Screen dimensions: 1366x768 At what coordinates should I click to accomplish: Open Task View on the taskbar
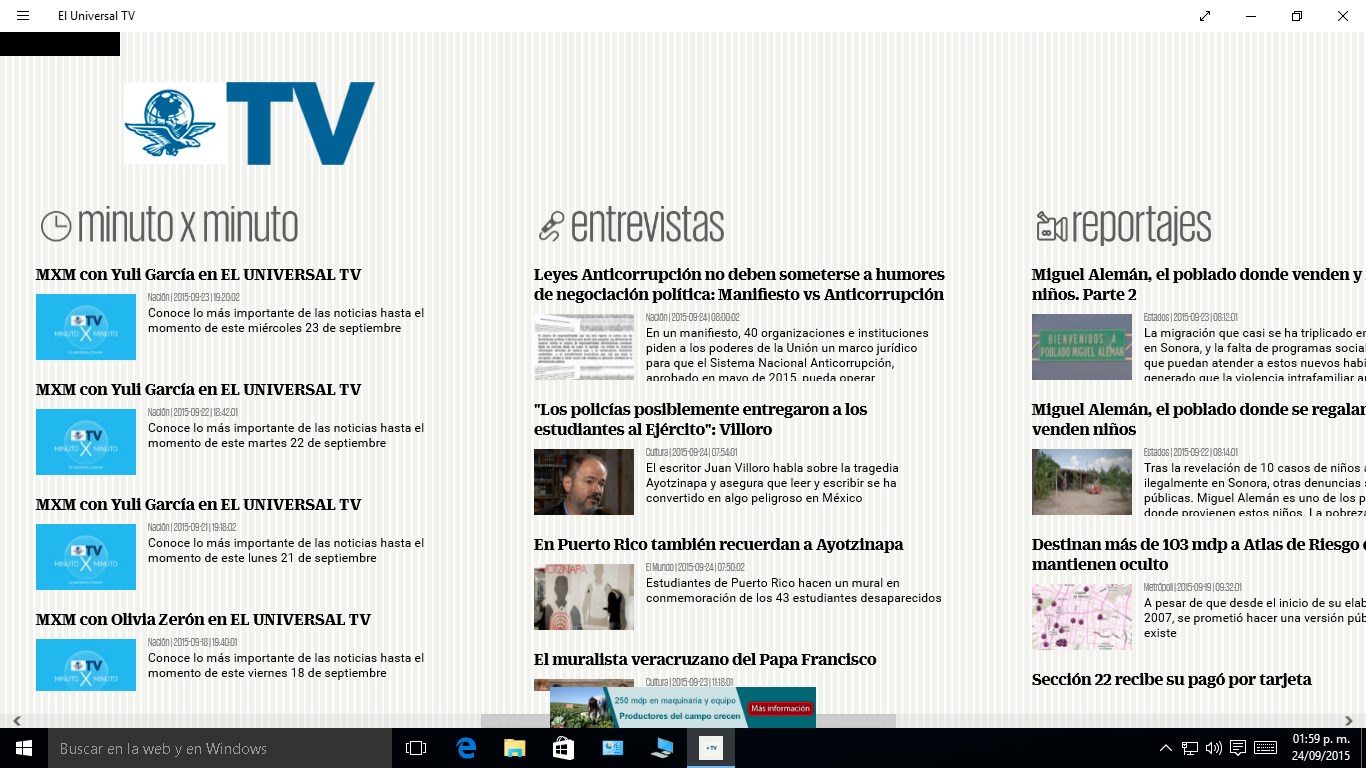[x=416, y=748]
